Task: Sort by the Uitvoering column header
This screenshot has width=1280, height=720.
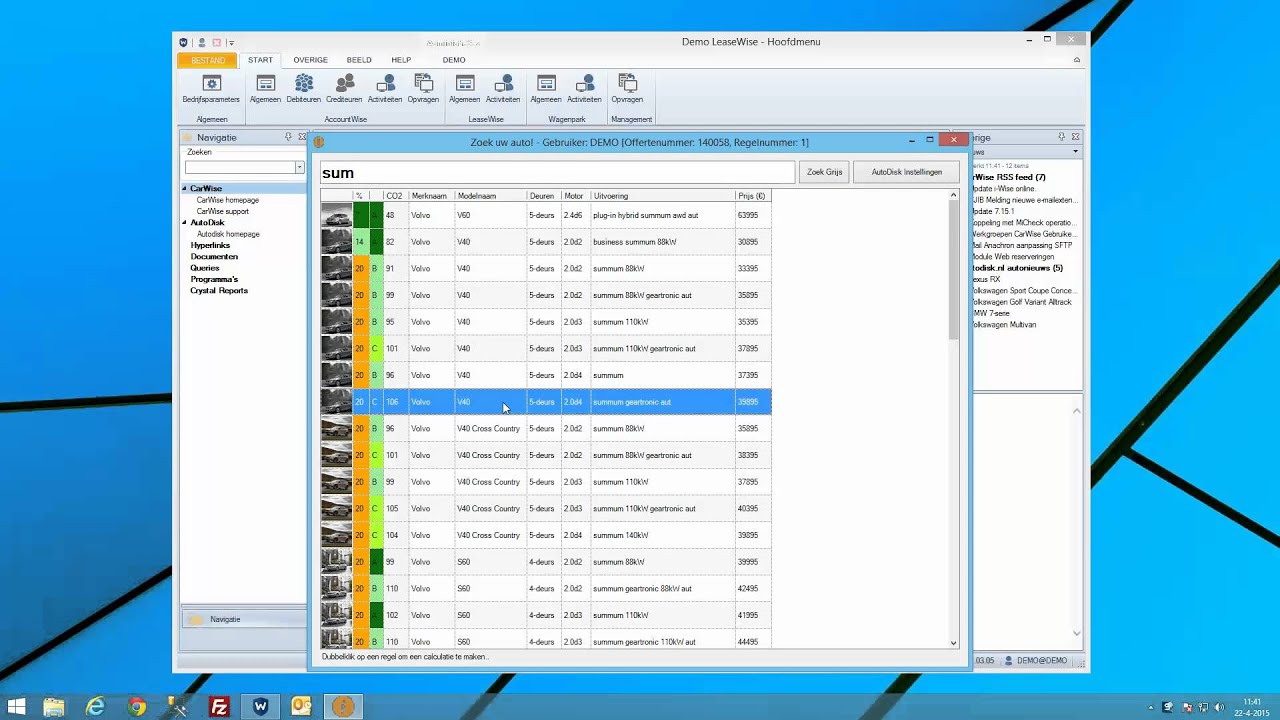Action: tap(662, 196)
